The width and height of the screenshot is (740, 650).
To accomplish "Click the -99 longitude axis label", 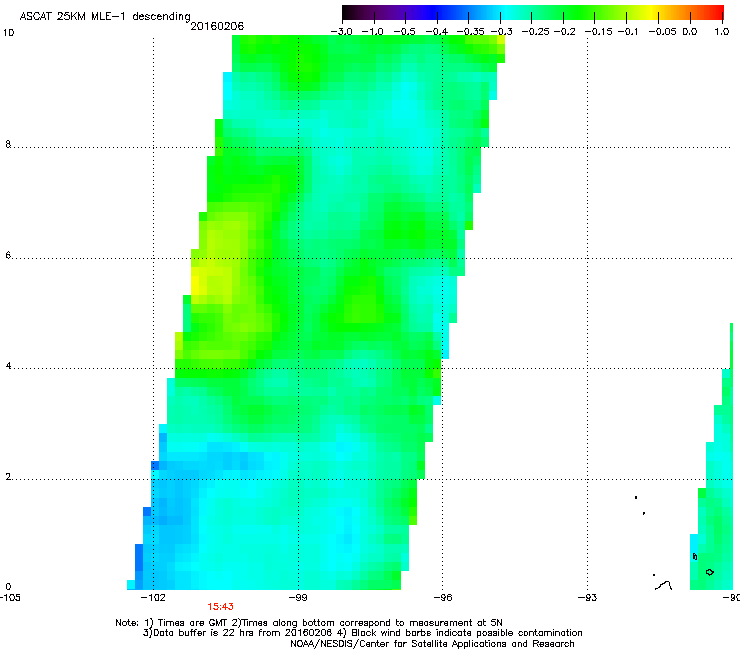I will pyautogui.click(x=298, y=598).
